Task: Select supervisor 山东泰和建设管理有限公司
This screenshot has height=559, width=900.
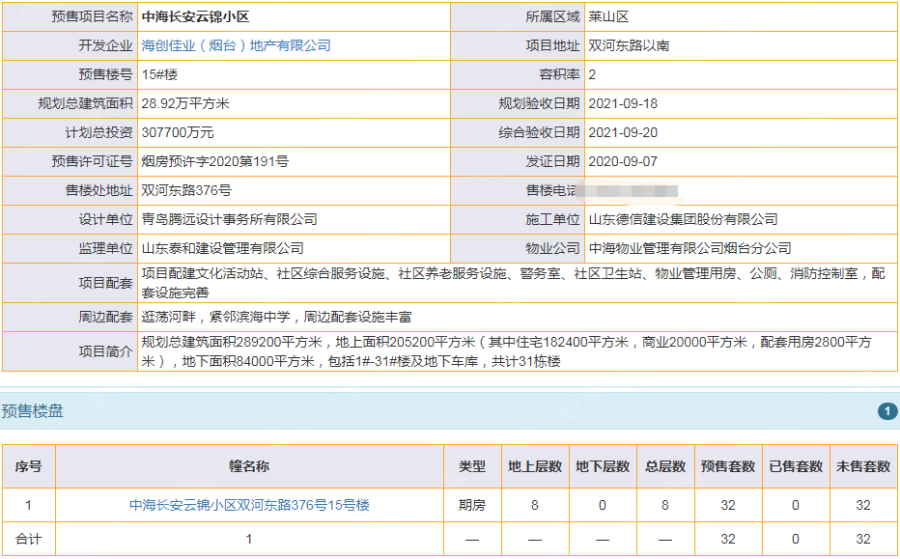Action: point(222,249)
